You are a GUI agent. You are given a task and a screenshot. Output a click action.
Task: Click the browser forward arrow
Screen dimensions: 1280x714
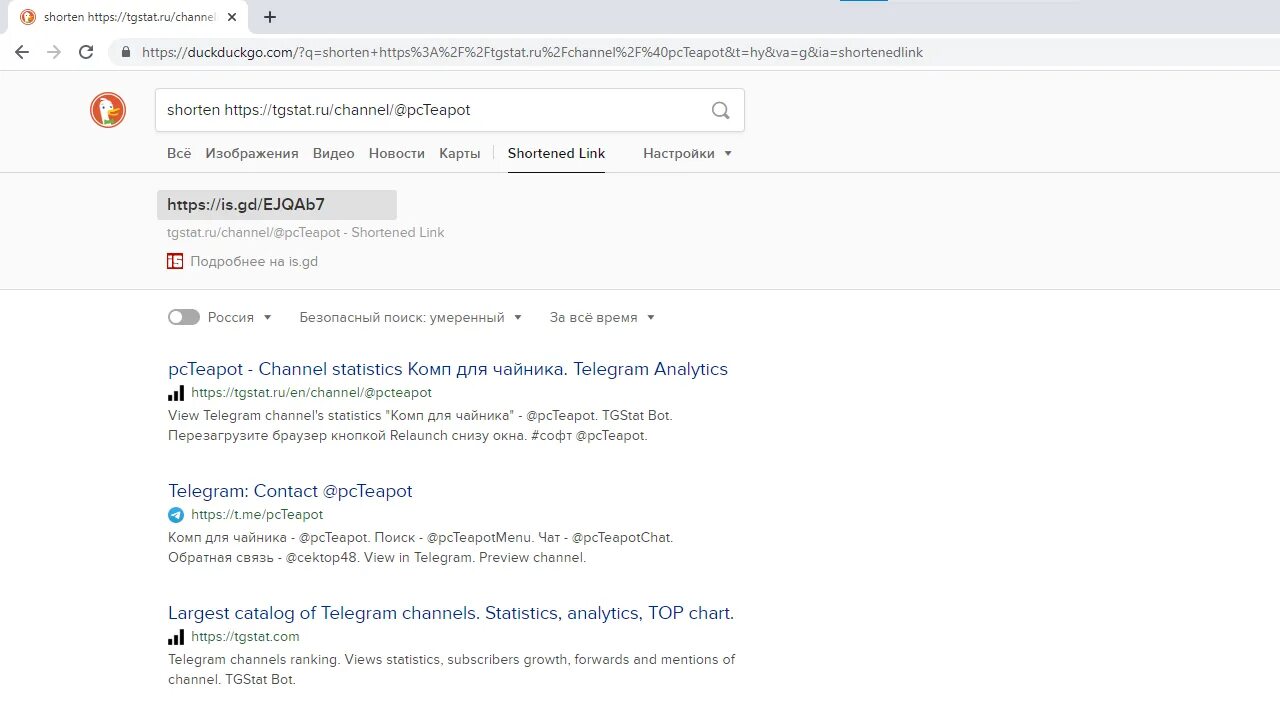click(x=54, y=52)
